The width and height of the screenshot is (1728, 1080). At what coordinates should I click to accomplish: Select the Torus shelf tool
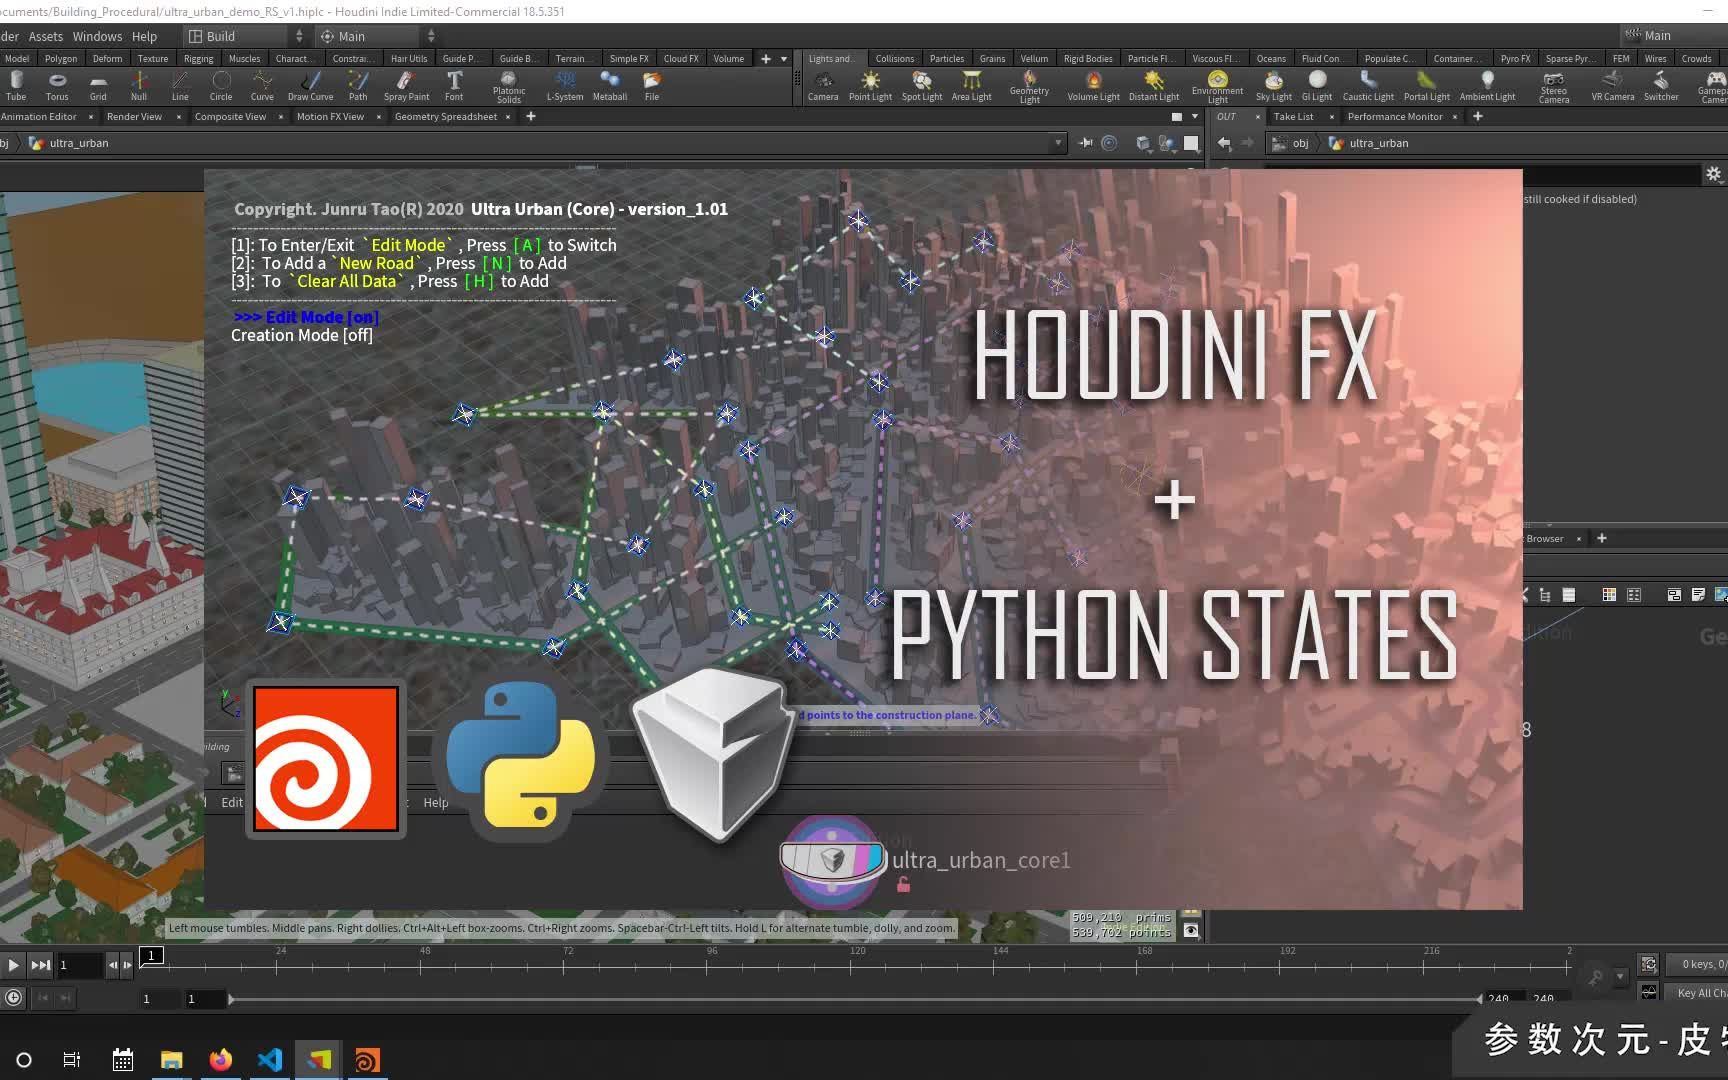point(57,86)
